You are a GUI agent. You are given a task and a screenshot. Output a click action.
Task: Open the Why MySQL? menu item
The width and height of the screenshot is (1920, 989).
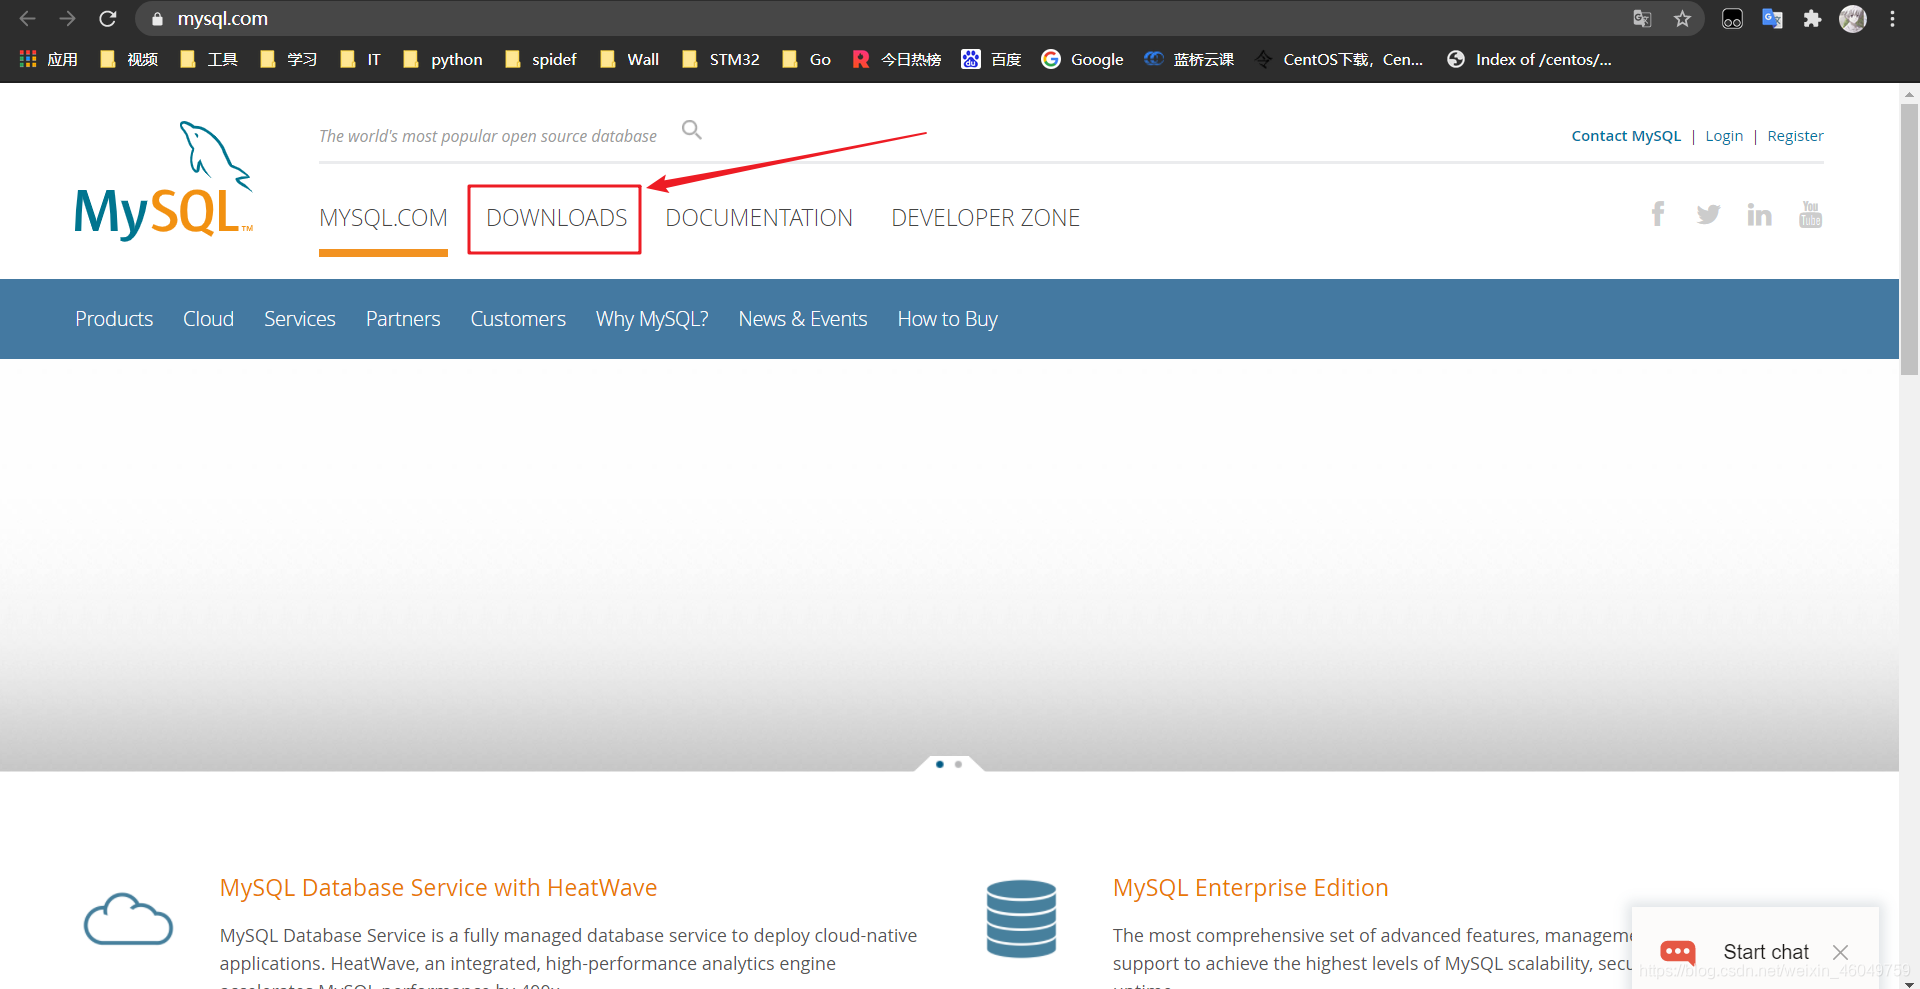click(x=652, y=319)
